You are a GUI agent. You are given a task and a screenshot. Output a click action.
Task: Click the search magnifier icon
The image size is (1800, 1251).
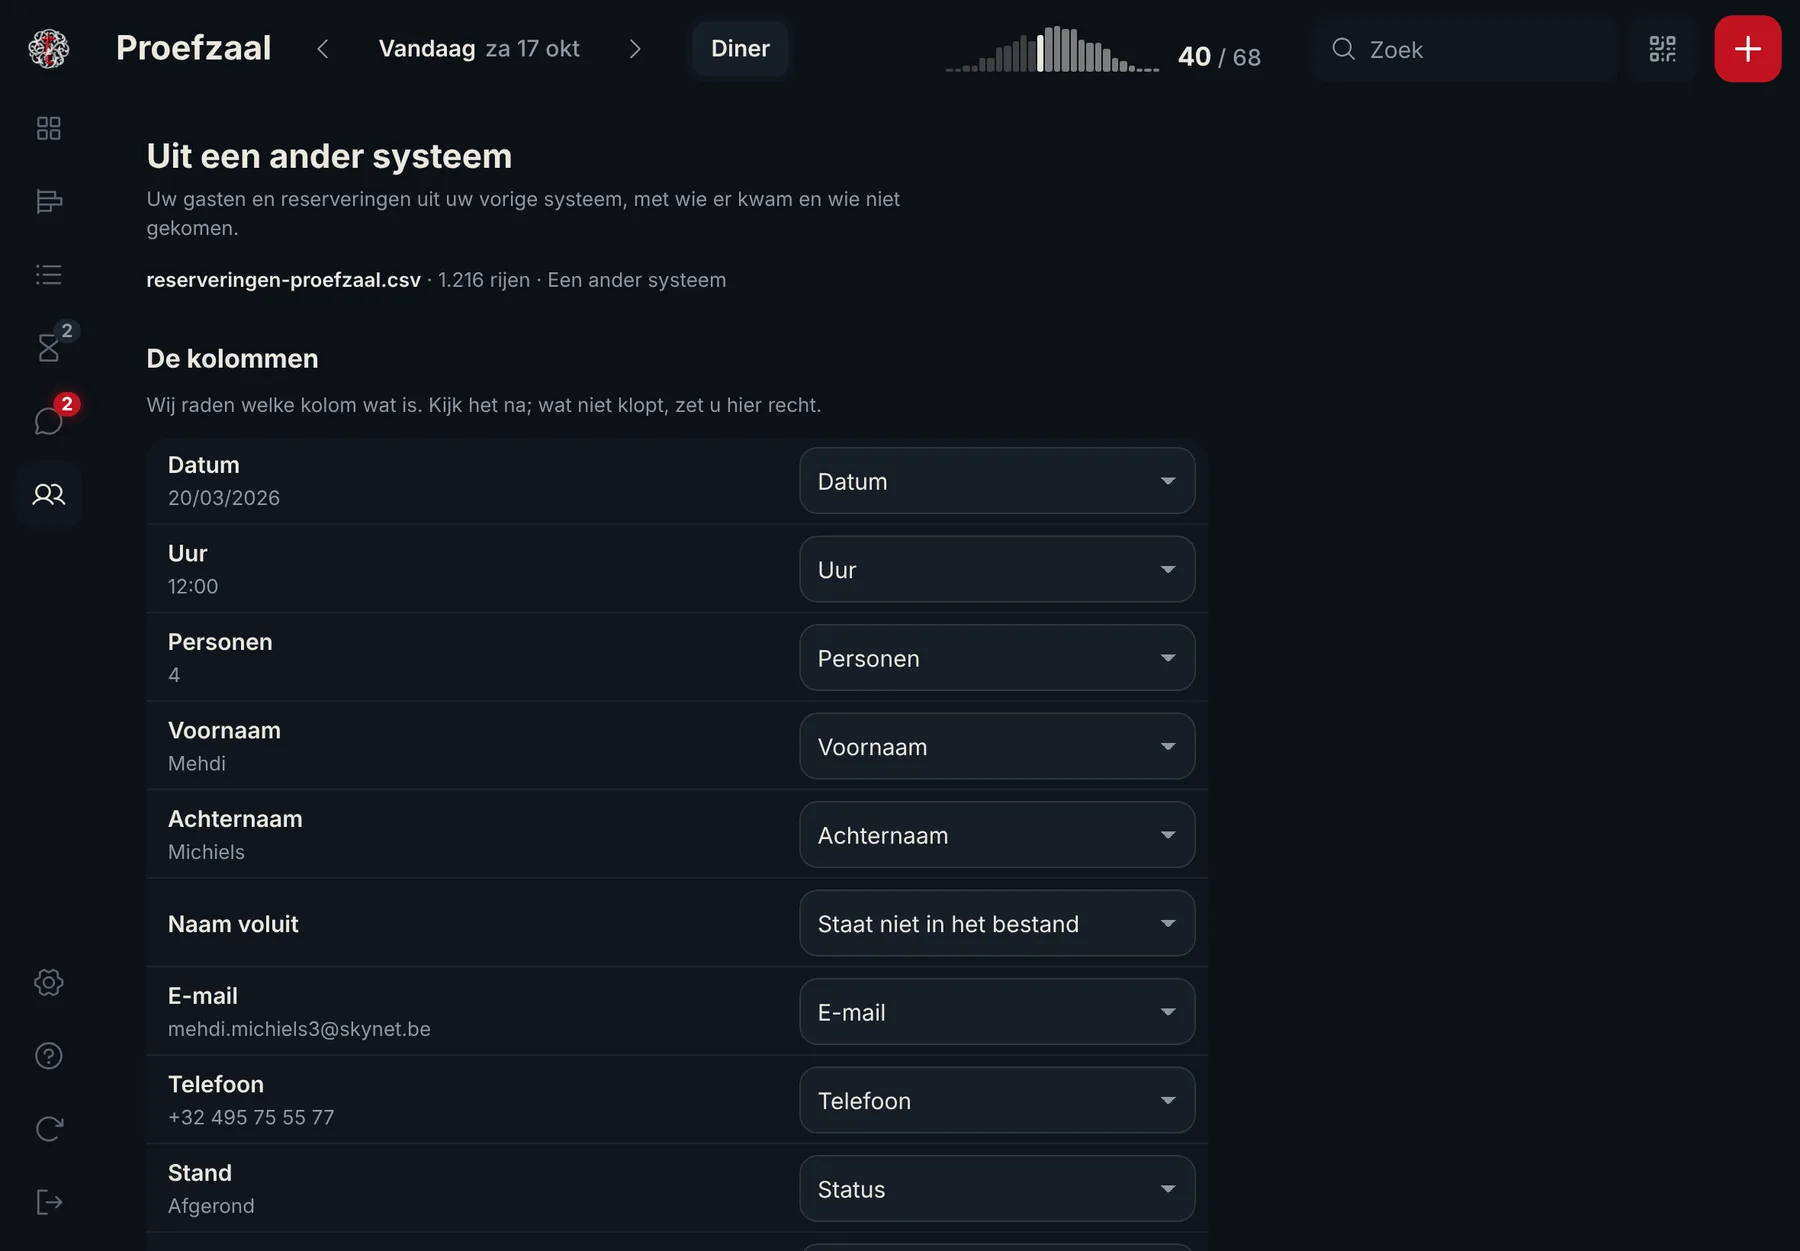[1343, 49]
